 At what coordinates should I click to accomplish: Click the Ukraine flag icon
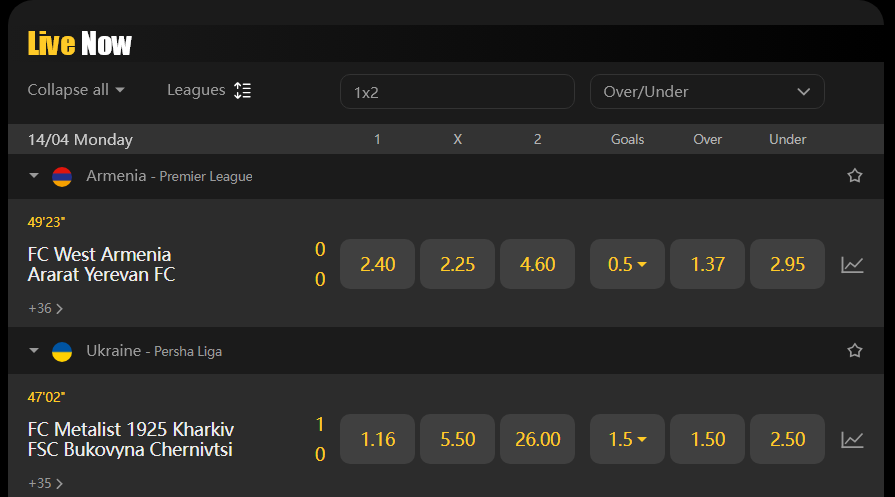(x=62, y=351)
